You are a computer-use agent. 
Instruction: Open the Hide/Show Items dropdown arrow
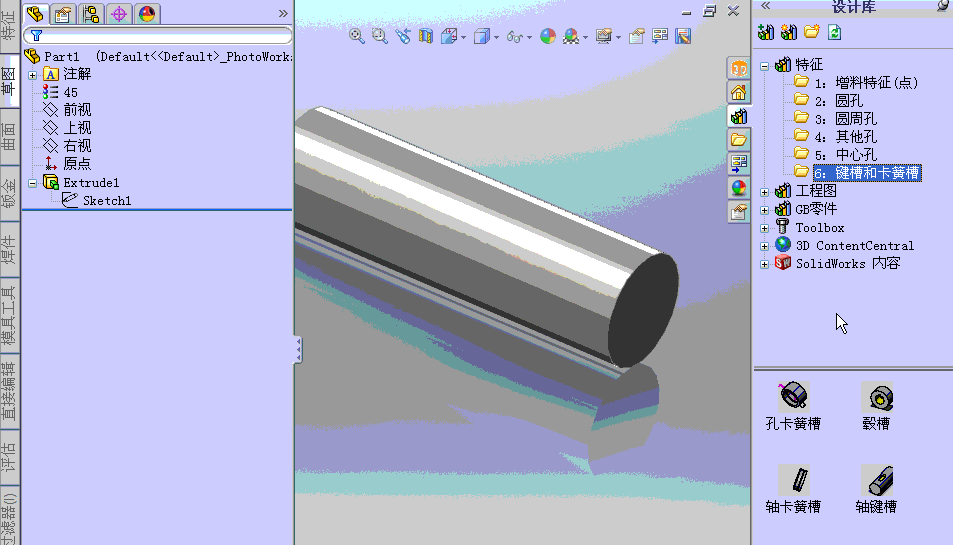[529, 37]
